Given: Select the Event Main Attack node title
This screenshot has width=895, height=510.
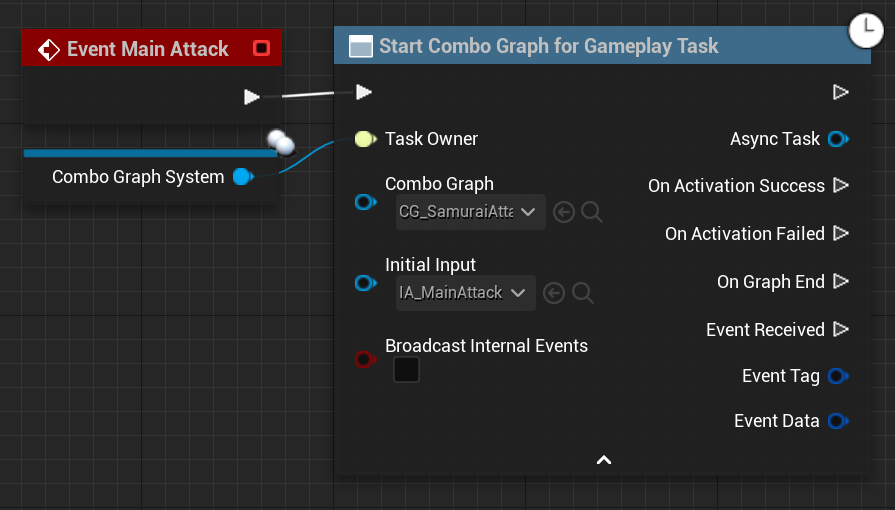Looking at the screenshot, I should point(147,49).
